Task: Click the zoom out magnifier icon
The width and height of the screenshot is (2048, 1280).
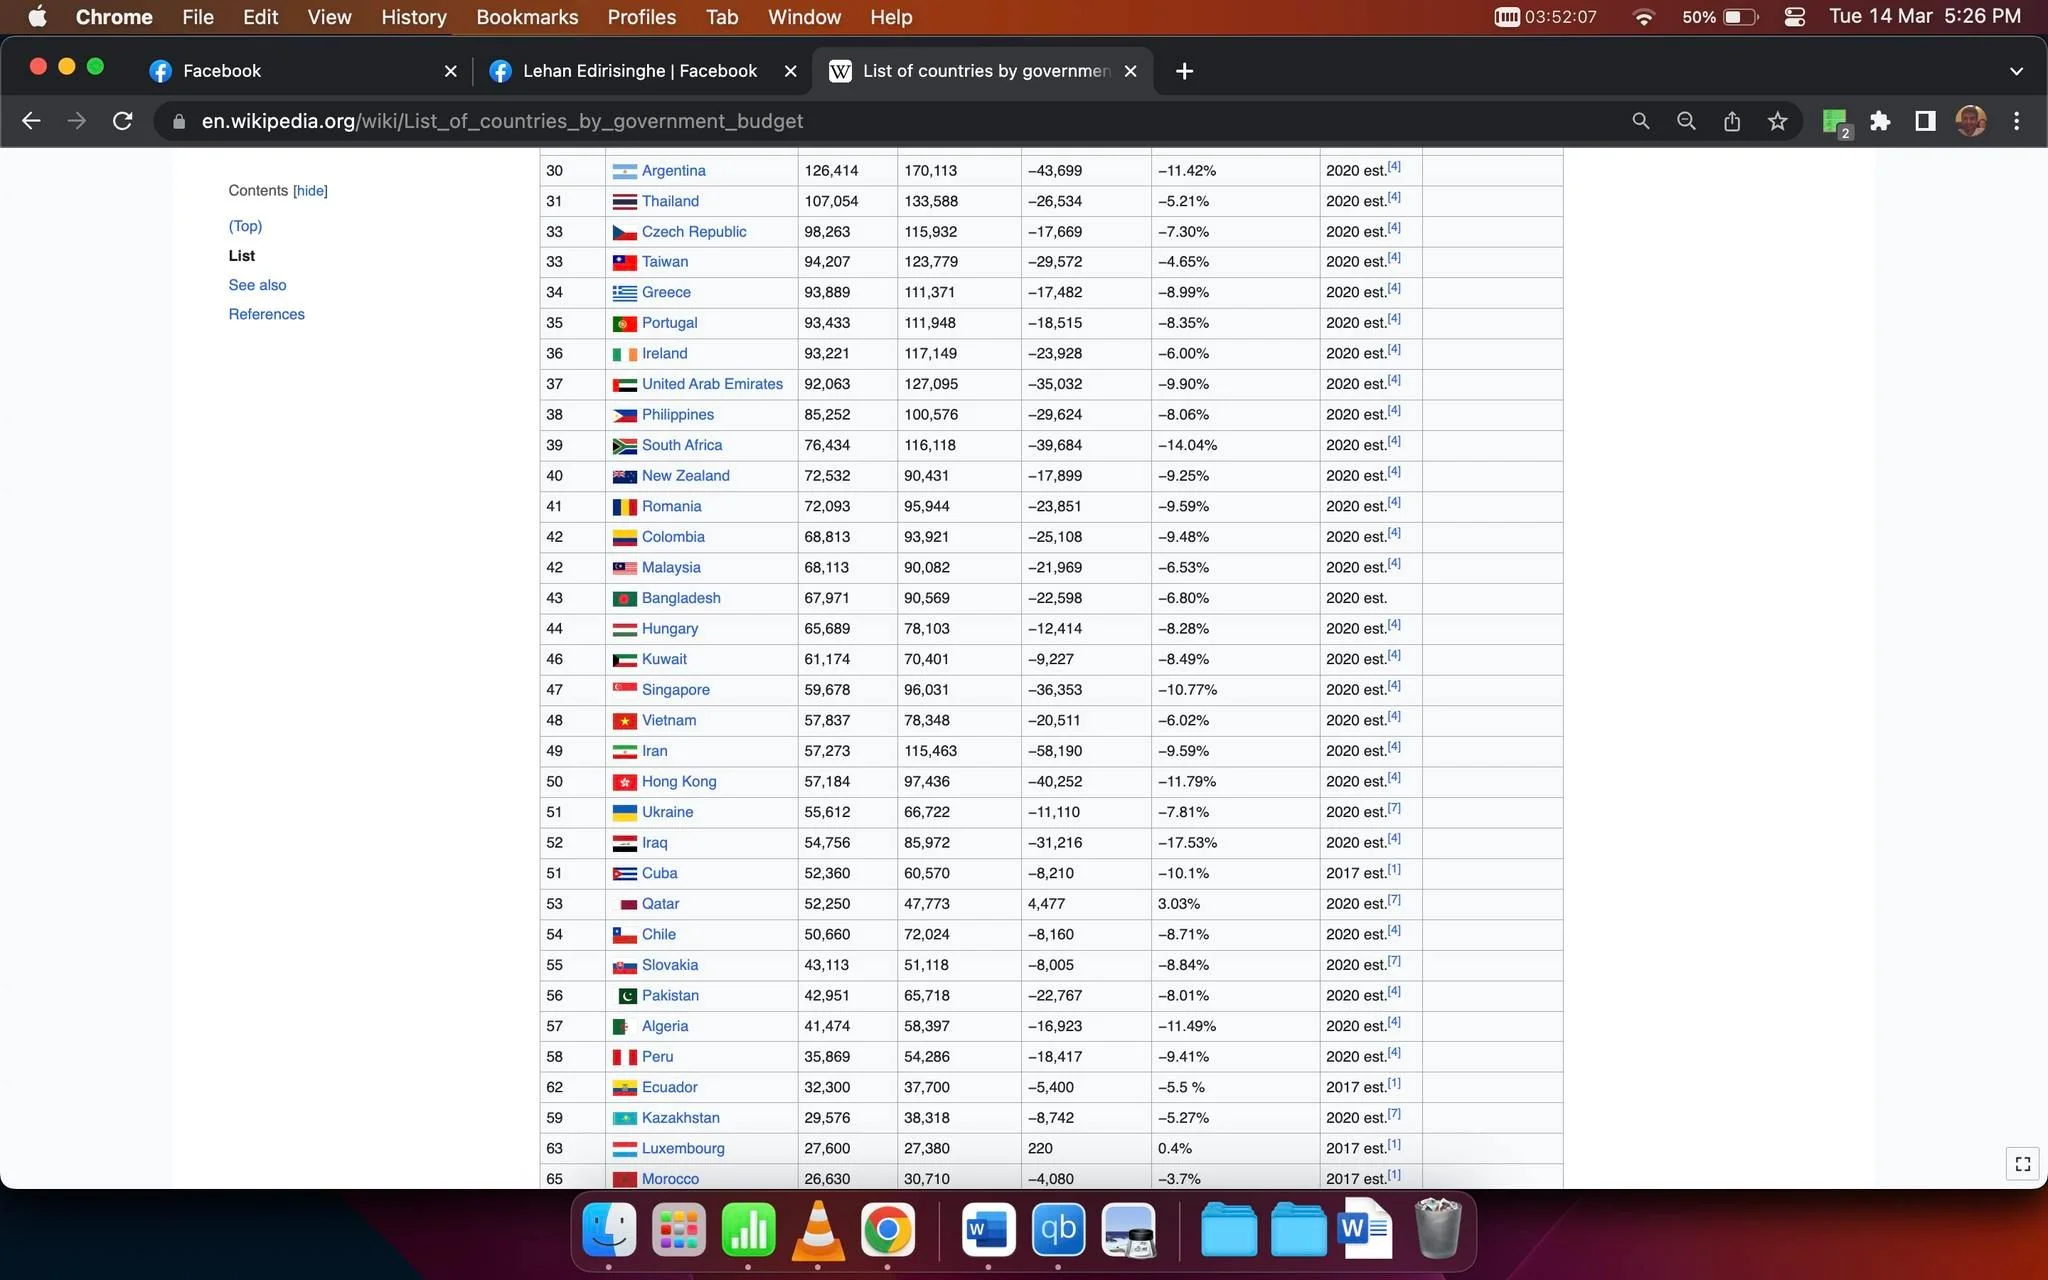Action: click(1686, 121)
